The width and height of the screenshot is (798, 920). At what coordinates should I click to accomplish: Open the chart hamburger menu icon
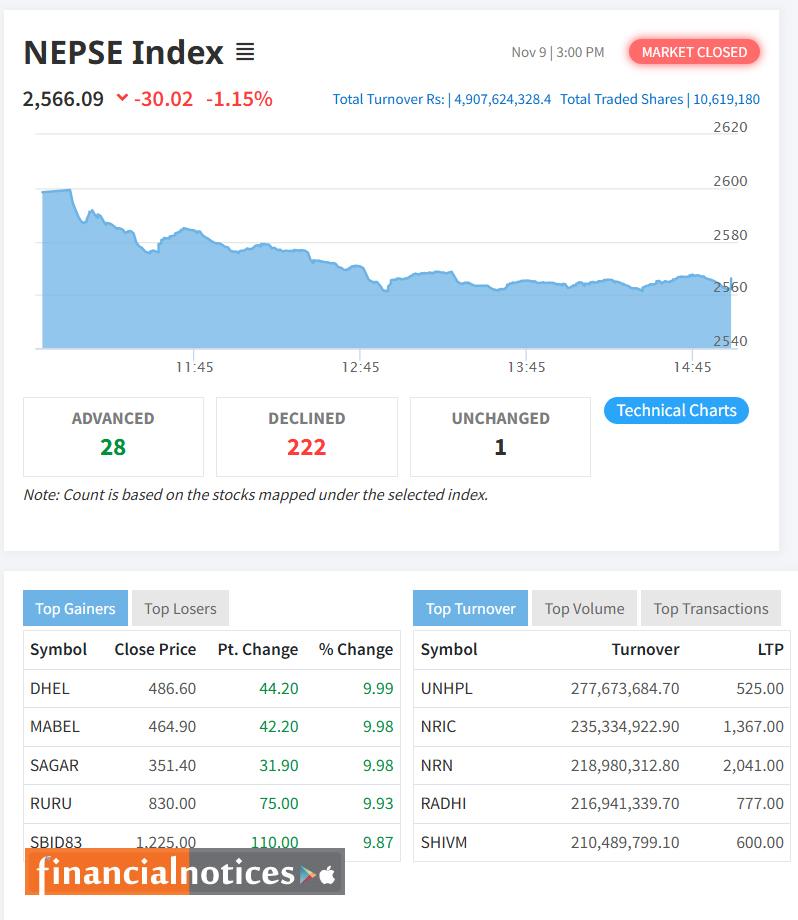245,52
